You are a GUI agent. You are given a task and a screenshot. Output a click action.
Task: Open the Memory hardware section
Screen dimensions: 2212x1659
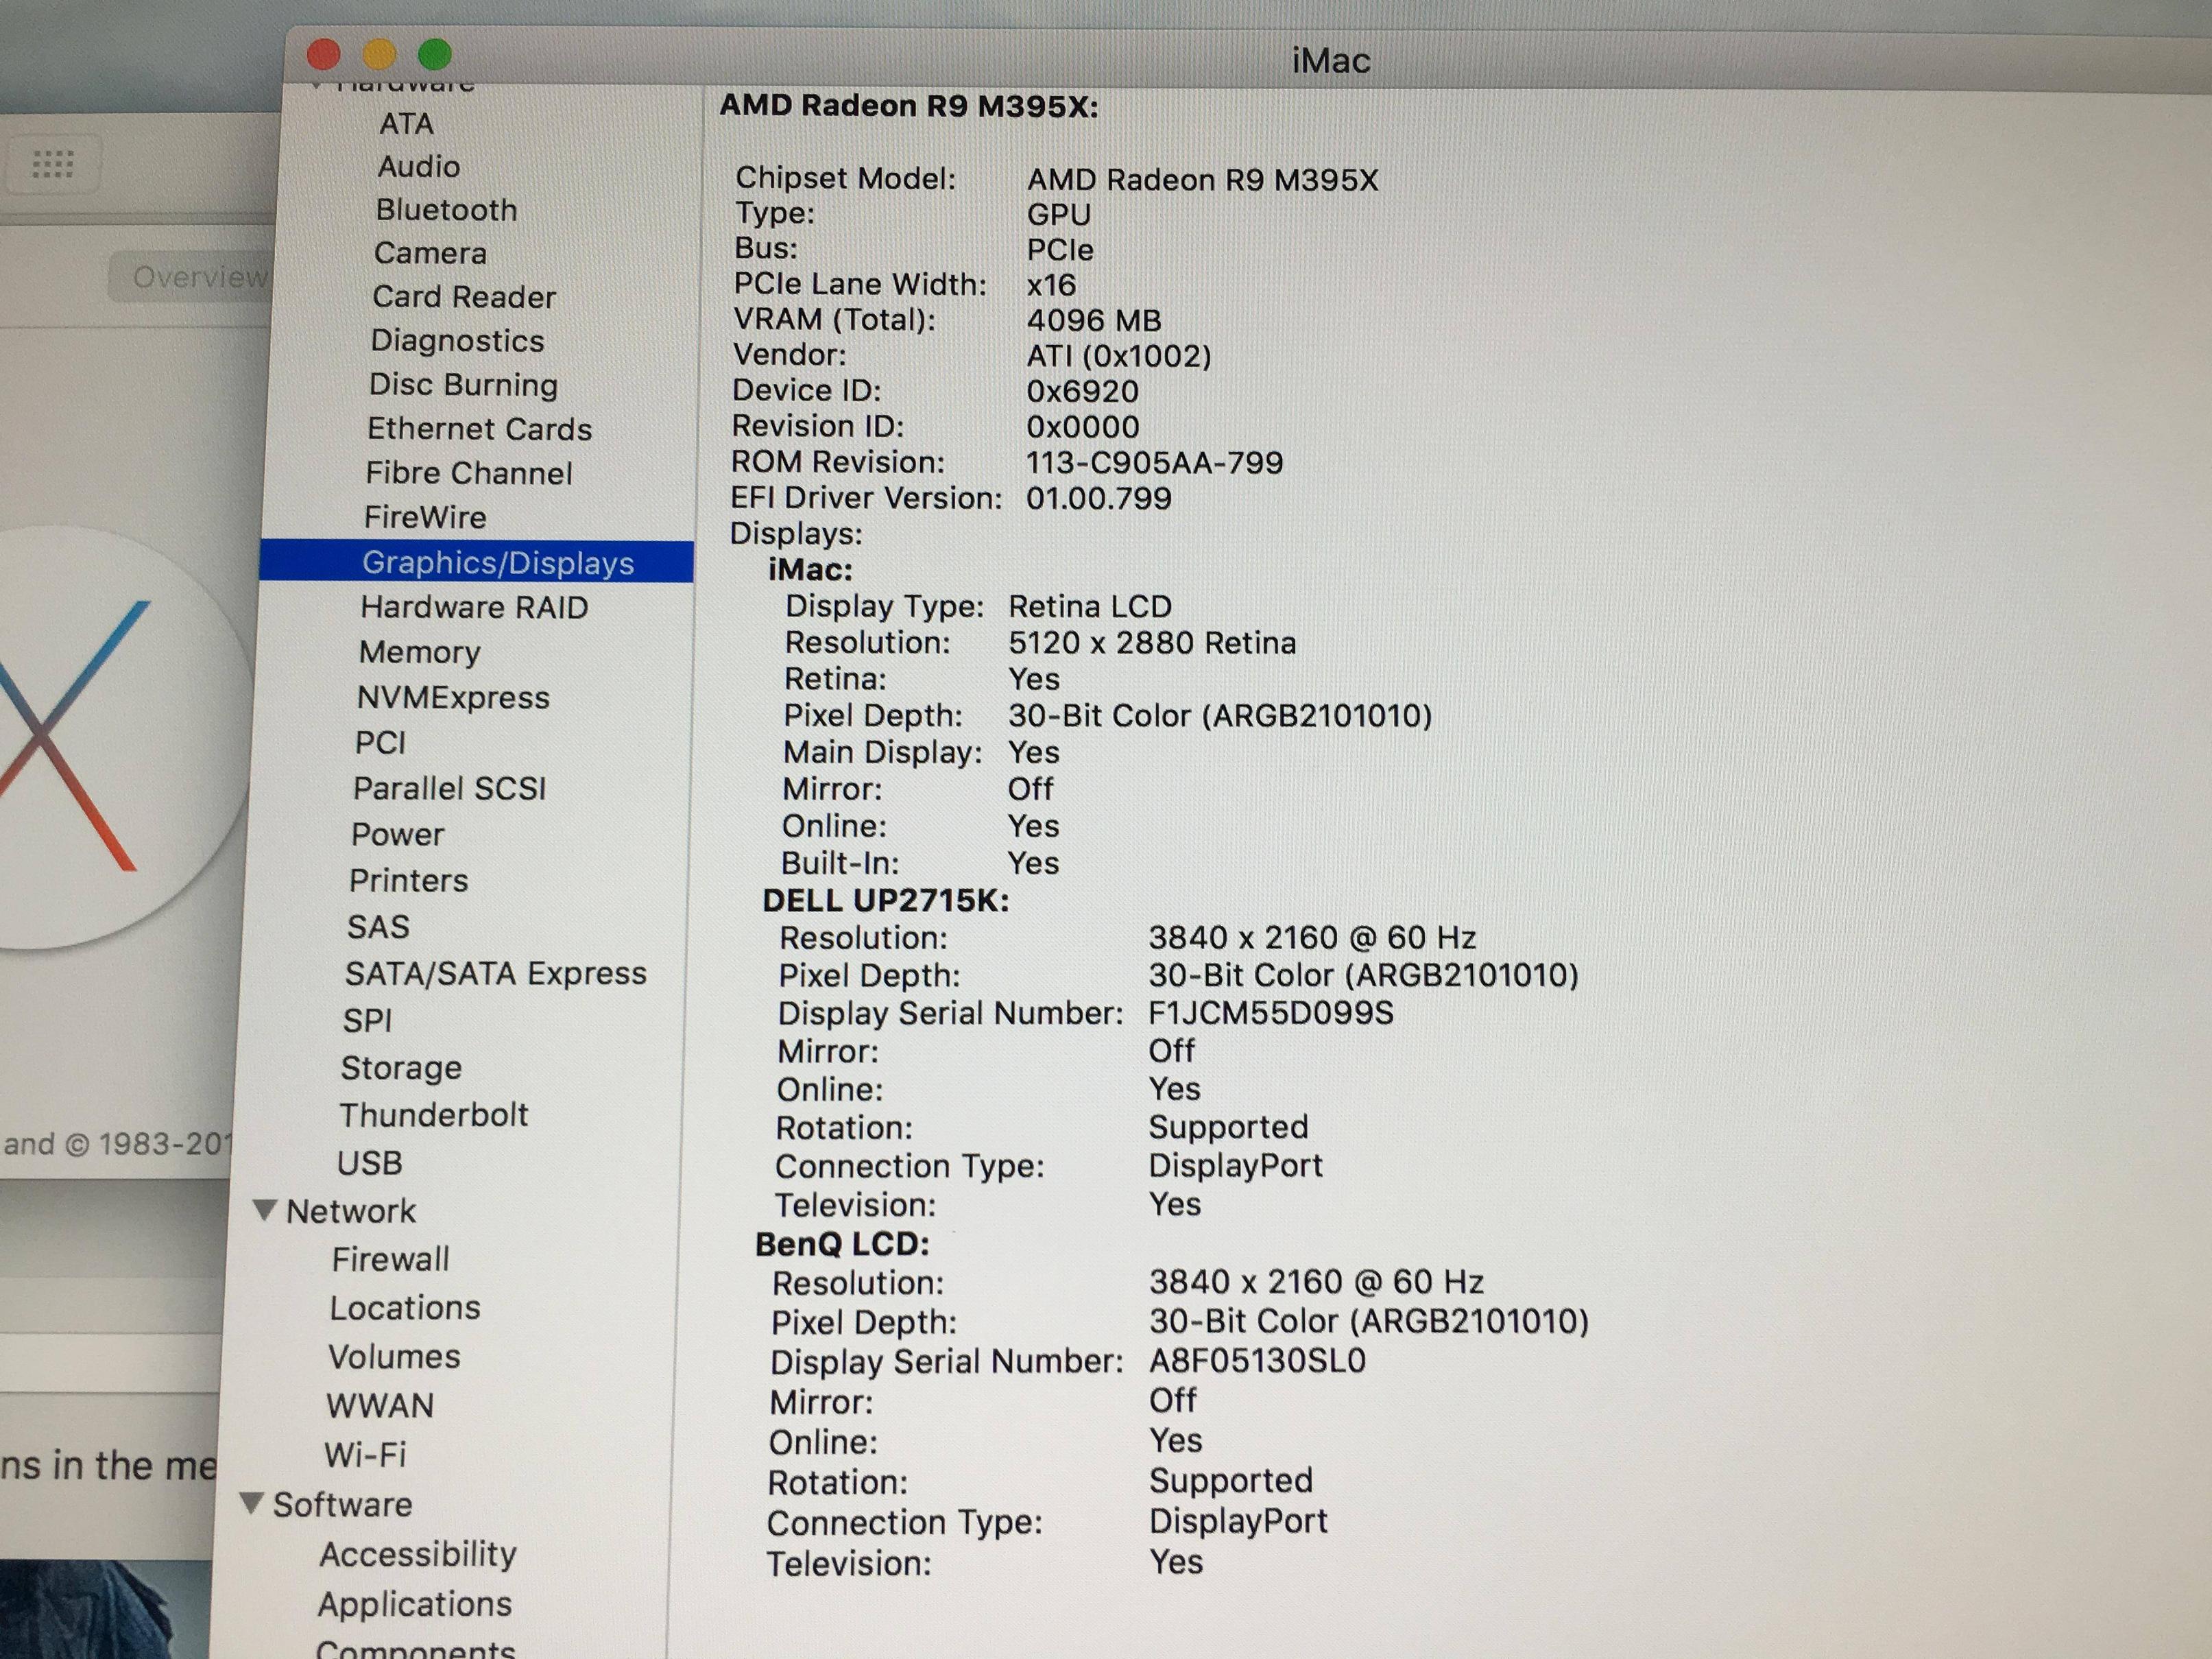tap(419, 652)
